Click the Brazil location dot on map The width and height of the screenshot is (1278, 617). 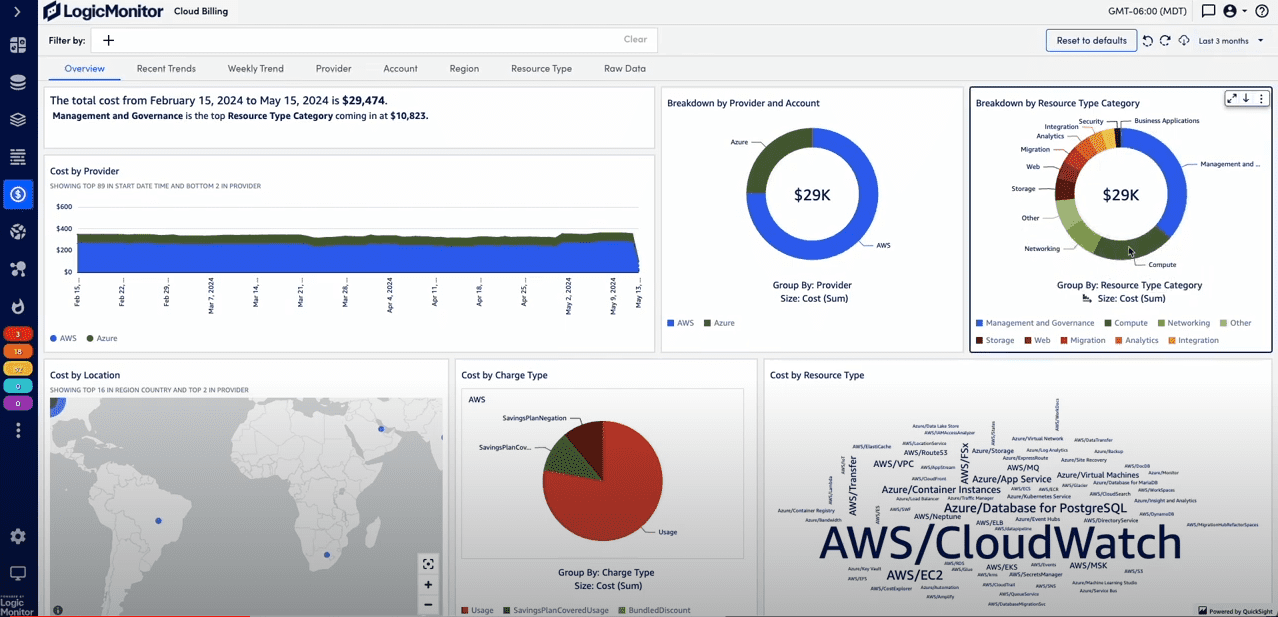click(x=158, y=520)
